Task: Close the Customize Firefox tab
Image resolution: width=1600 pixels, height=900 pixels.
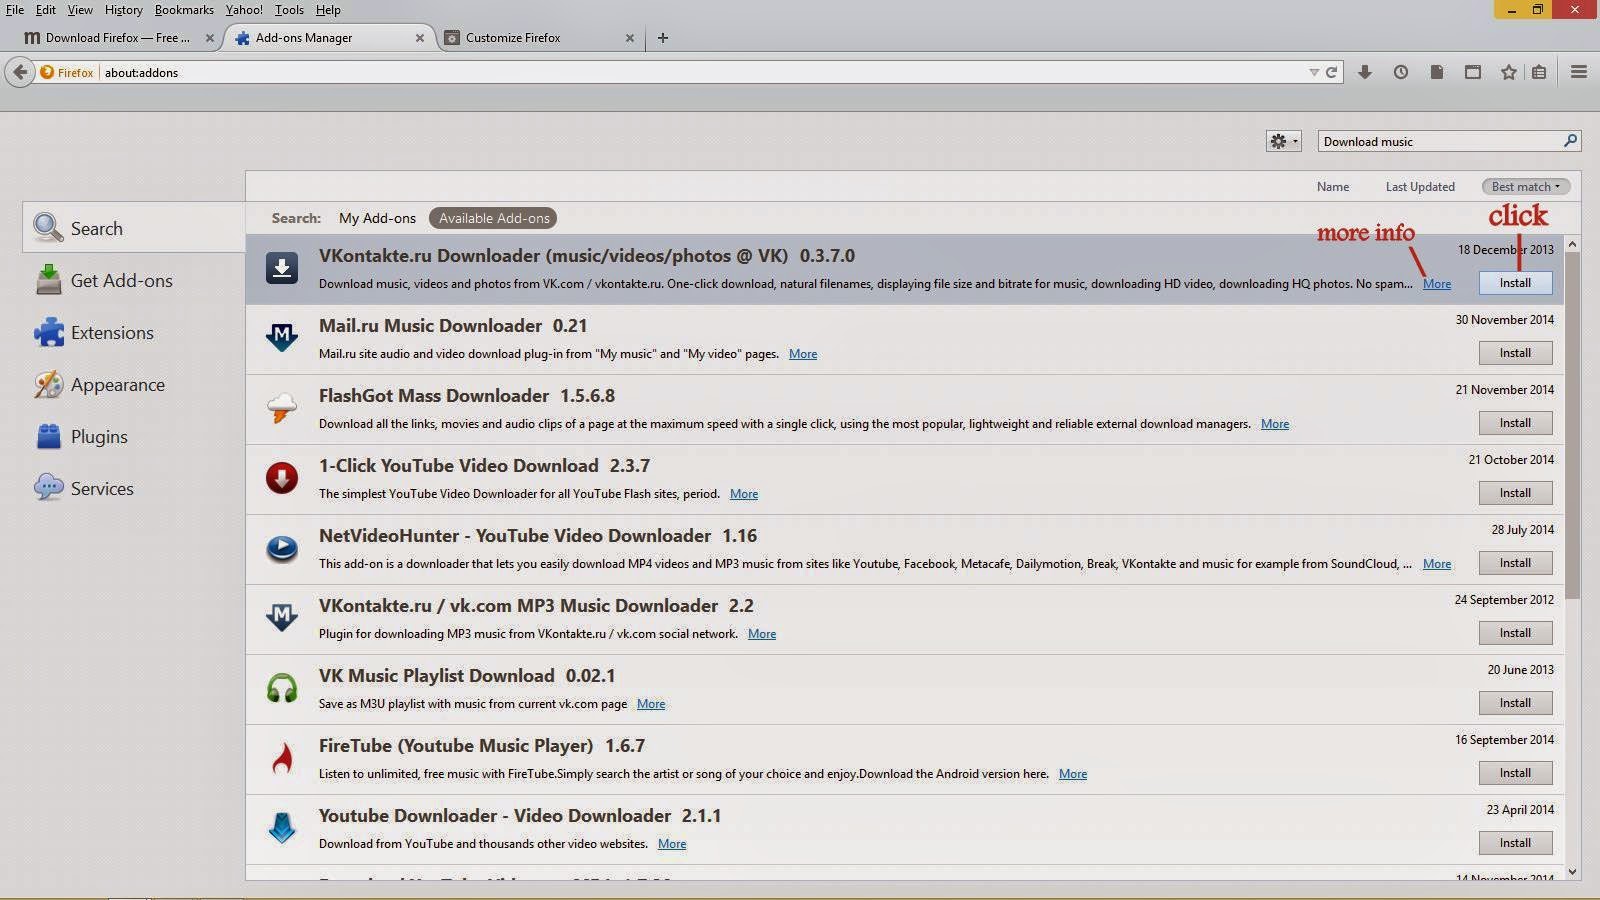Action: coord(630,38)
